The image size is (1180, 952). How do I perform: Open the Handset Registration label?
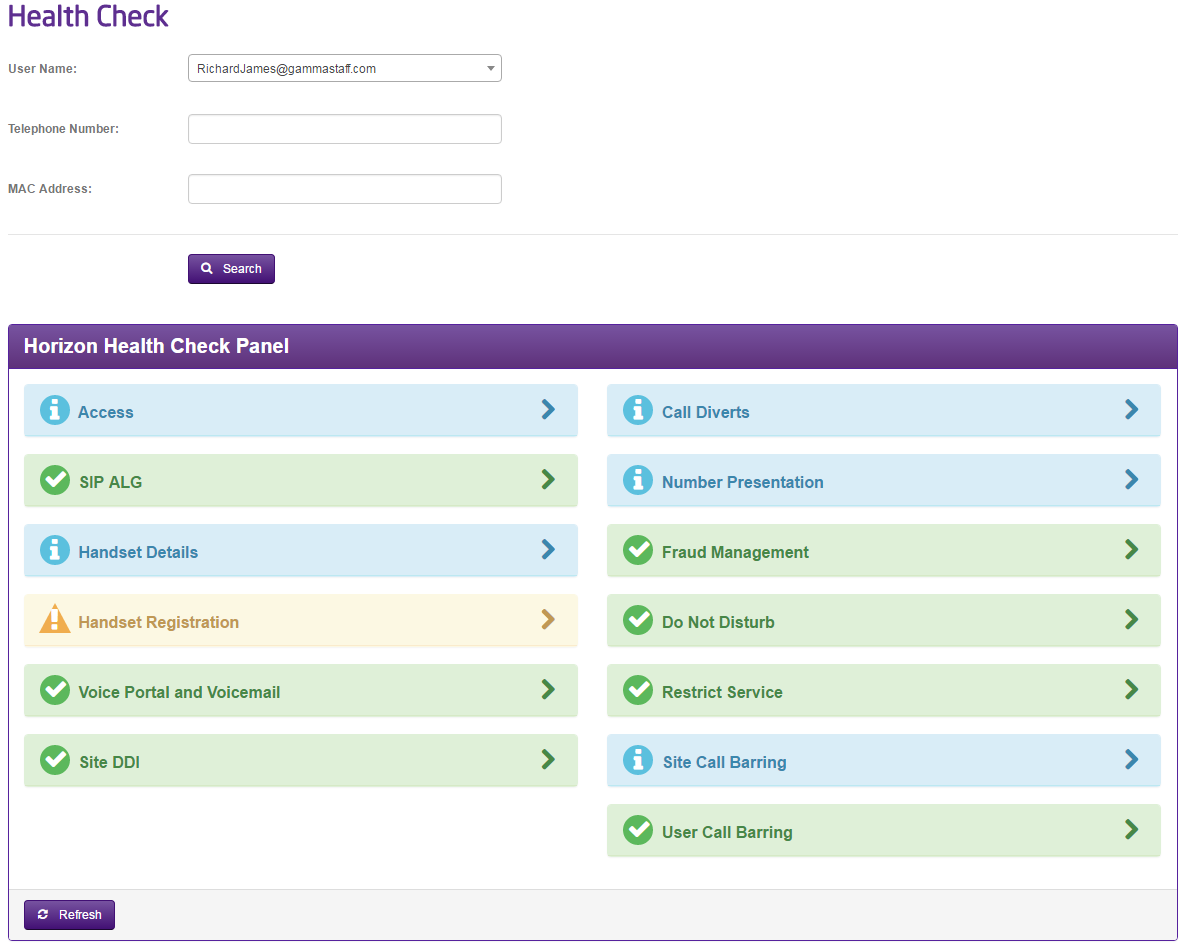[159, 622]
